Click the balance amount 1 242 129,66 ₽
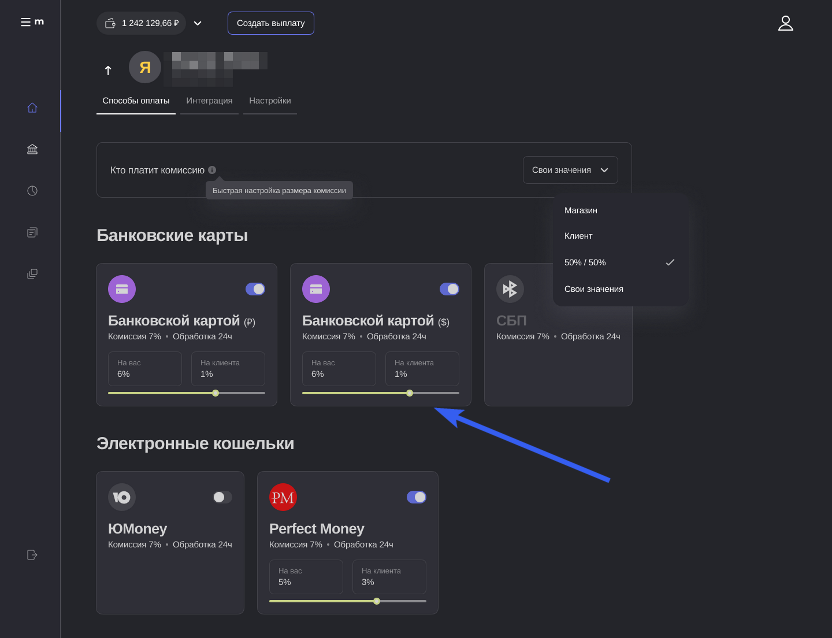Screen dimensions: 832x638 point(150,23)
